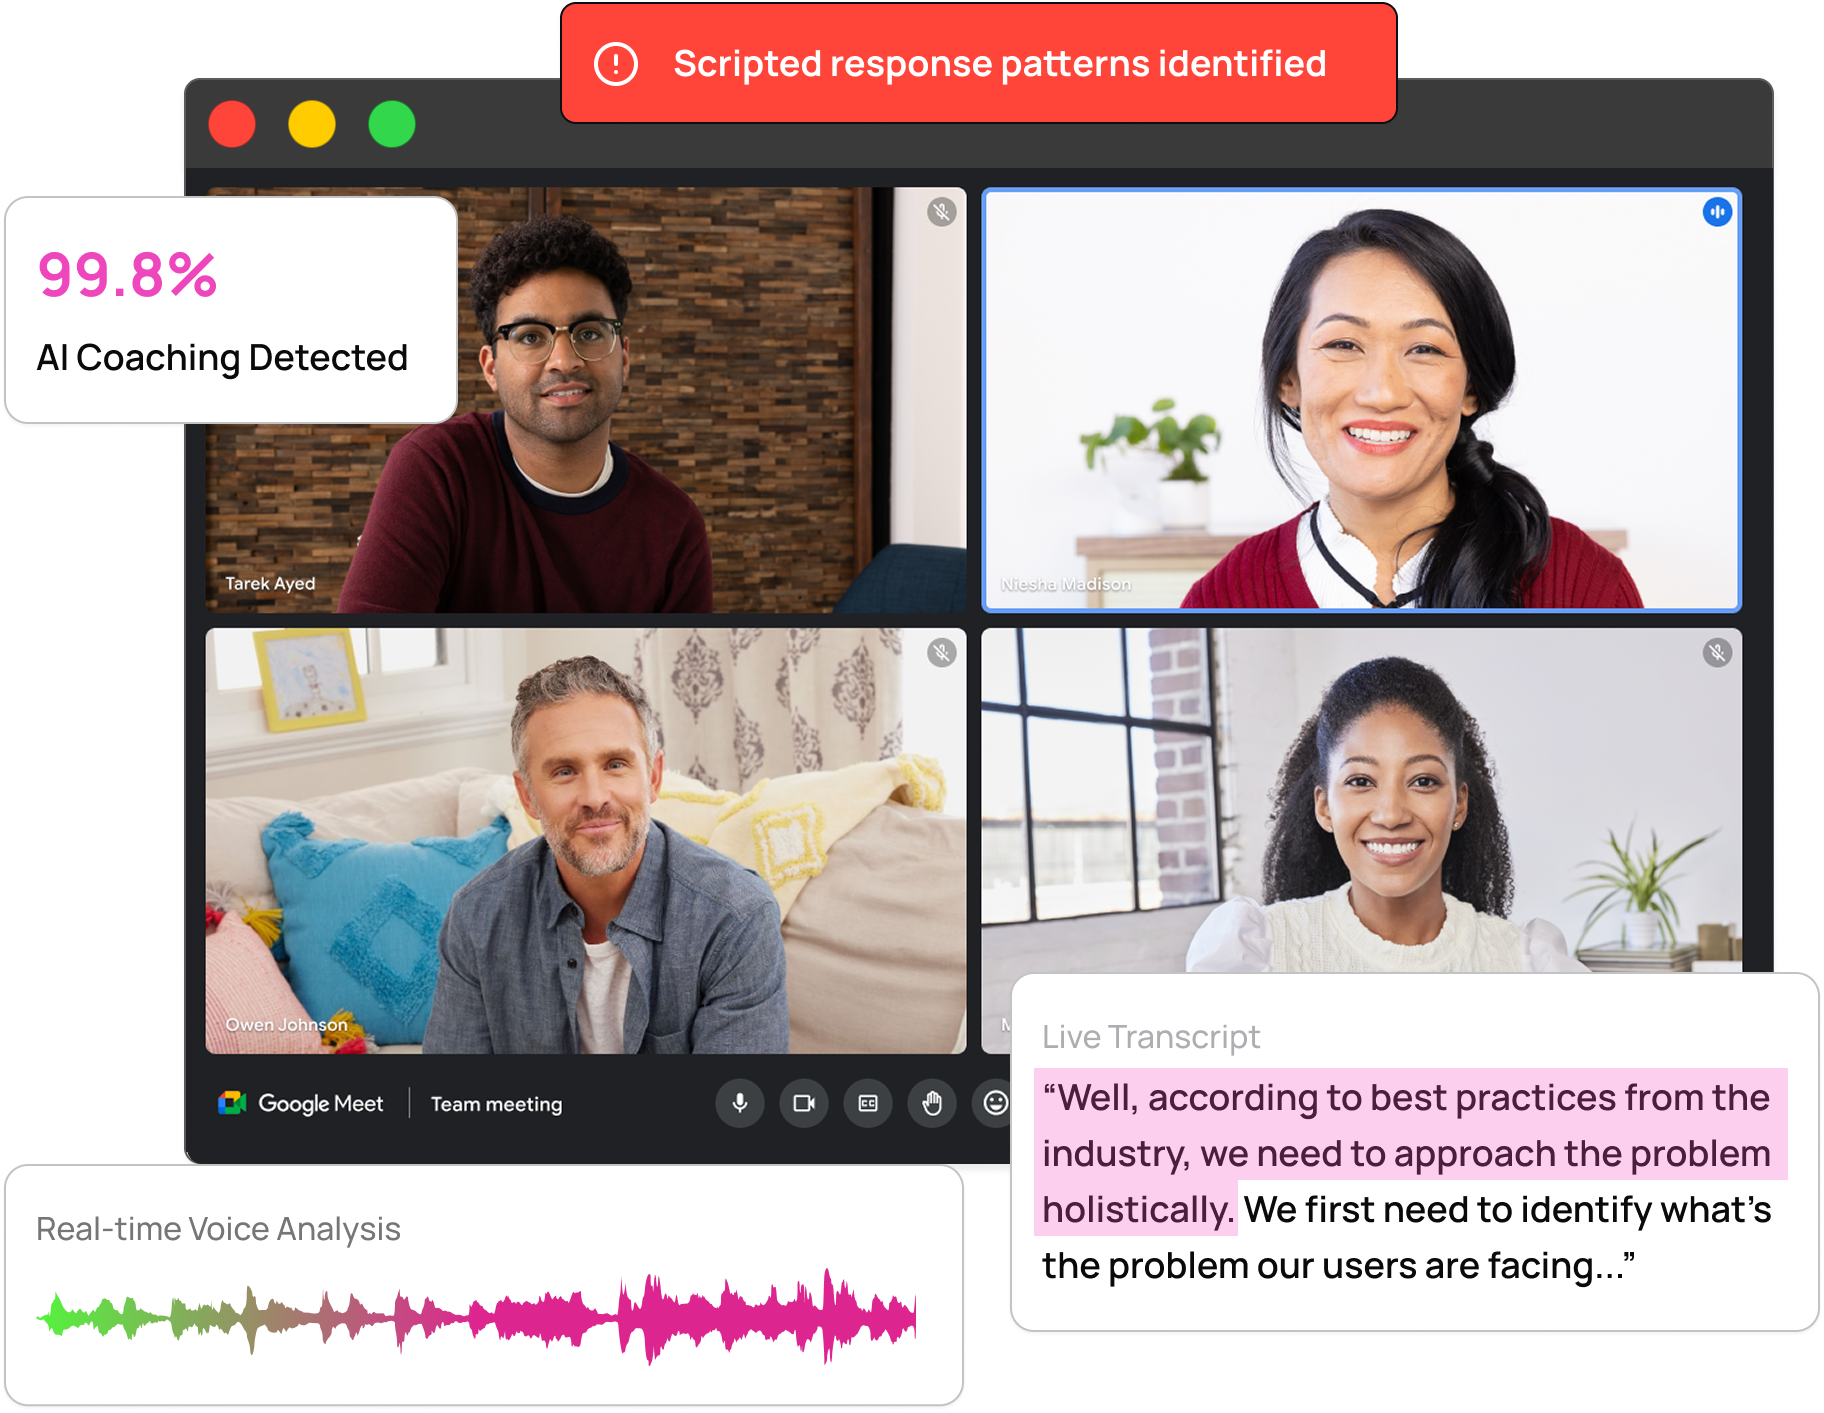Select Niesha Madison's video tile
This screenshot has height=1413, width=1824.
click(x=1361, y=400)
